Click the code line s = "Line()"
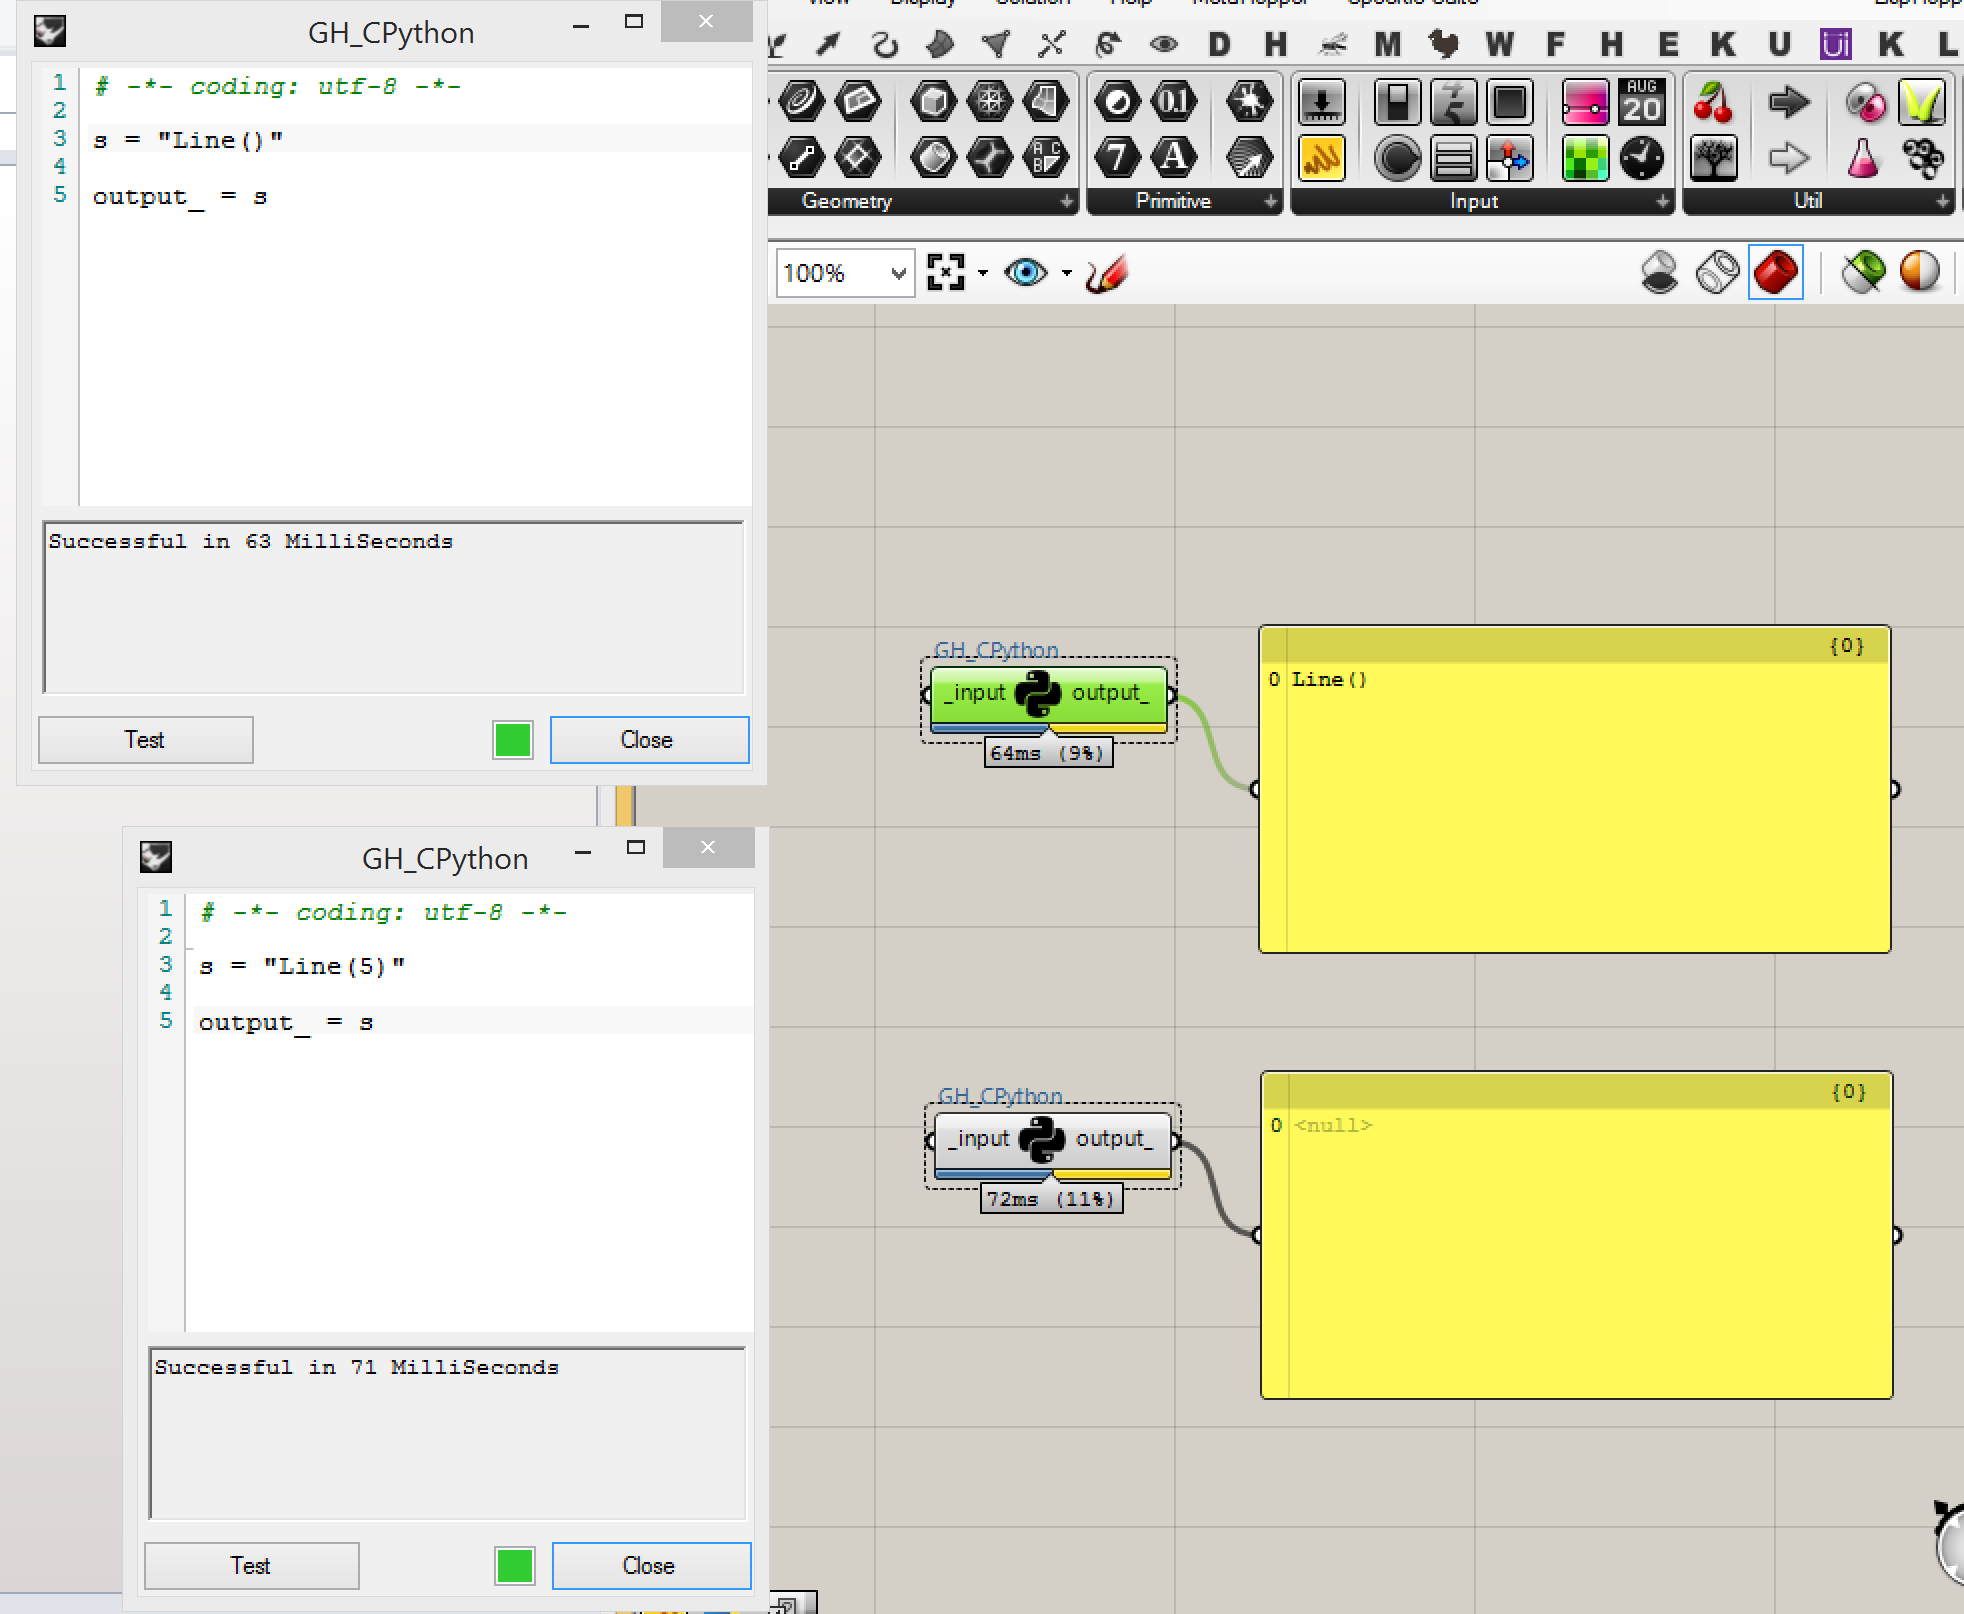The height and width of the screenshot is (1614, 1964). 188,140
